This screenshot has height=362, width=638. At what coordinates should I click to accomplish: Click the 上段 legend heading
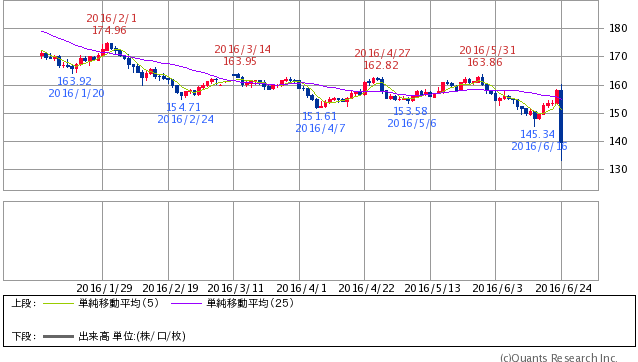[x=24, y=303]
